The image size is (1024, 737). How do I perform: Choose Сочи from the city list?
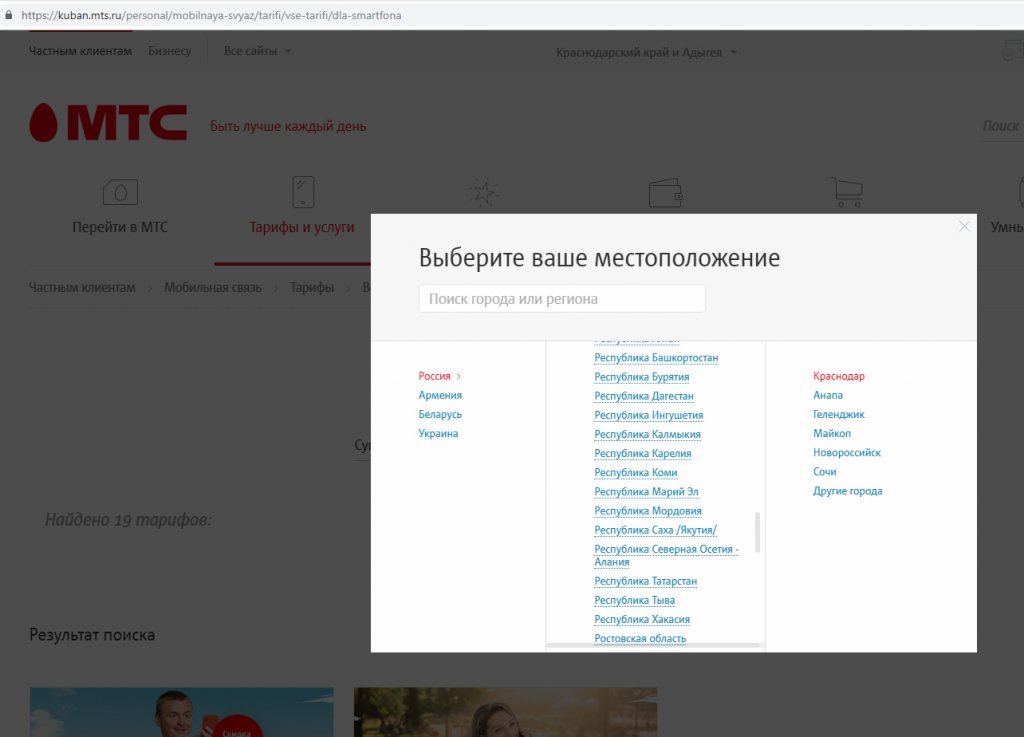[x=825, y=471]
